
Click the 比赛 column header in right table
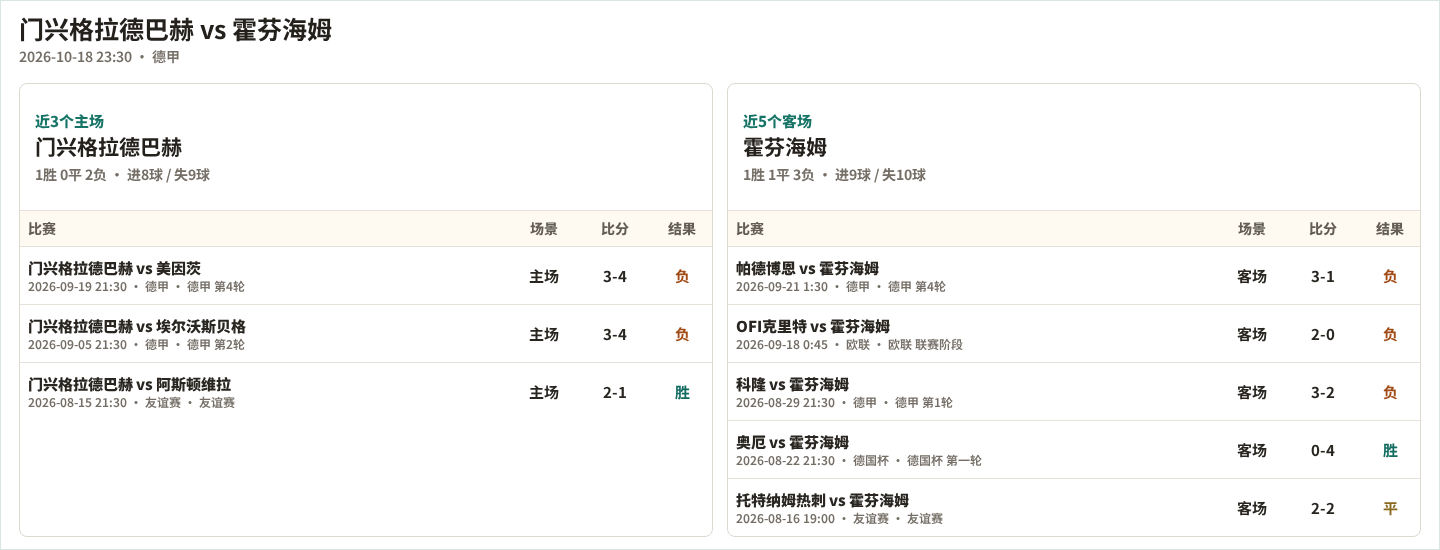click(750, 229)
